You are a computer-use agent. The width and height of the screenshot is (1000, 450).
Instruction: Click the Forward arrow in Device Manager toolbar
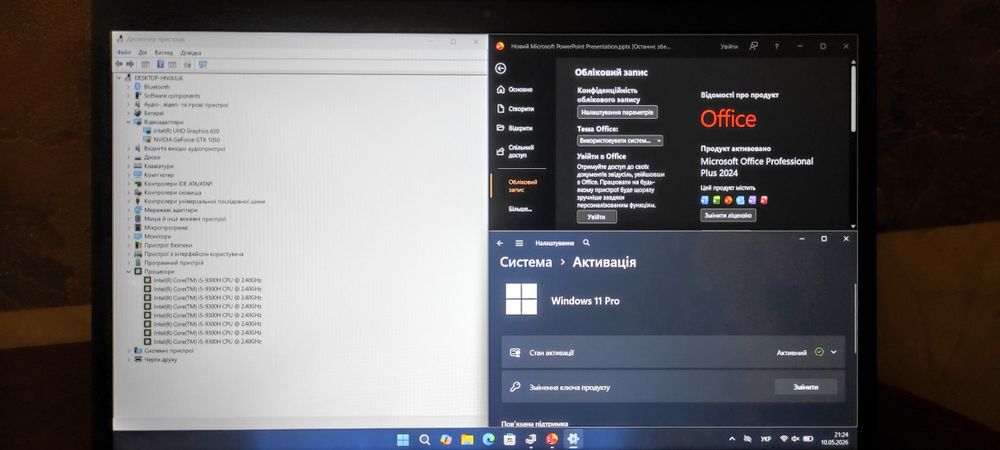coord(130,64)
